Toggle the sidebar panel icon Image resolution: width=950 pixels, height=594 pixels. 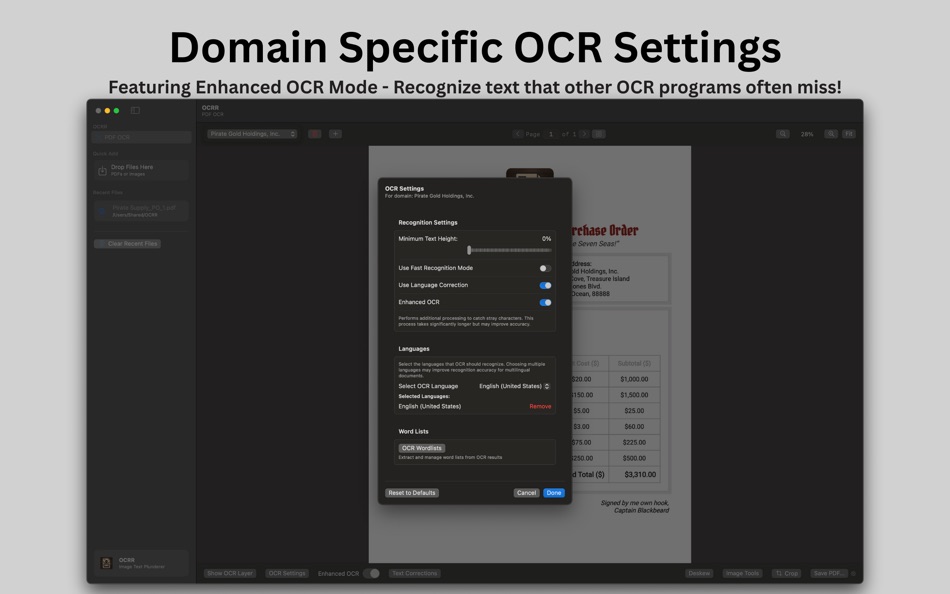click(x=135, y=110)
